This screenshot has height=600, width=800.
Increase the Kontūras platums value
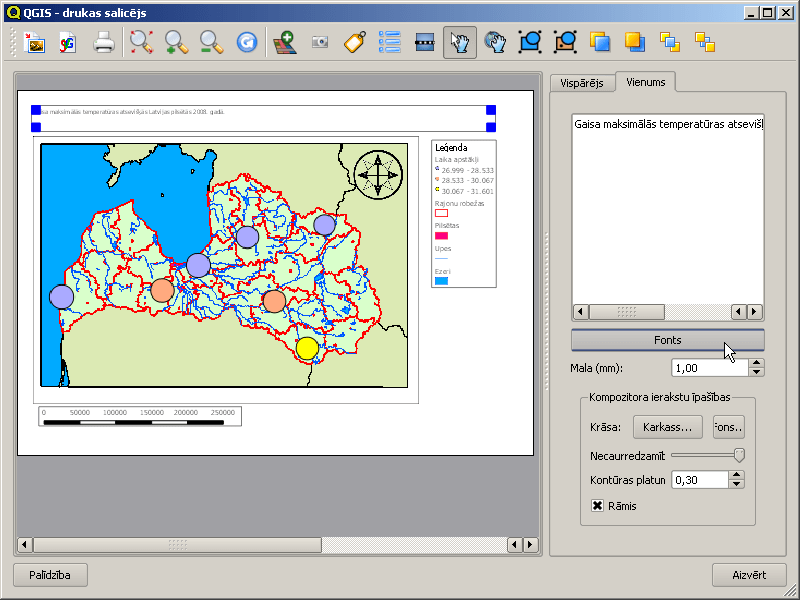pos(736,475)
